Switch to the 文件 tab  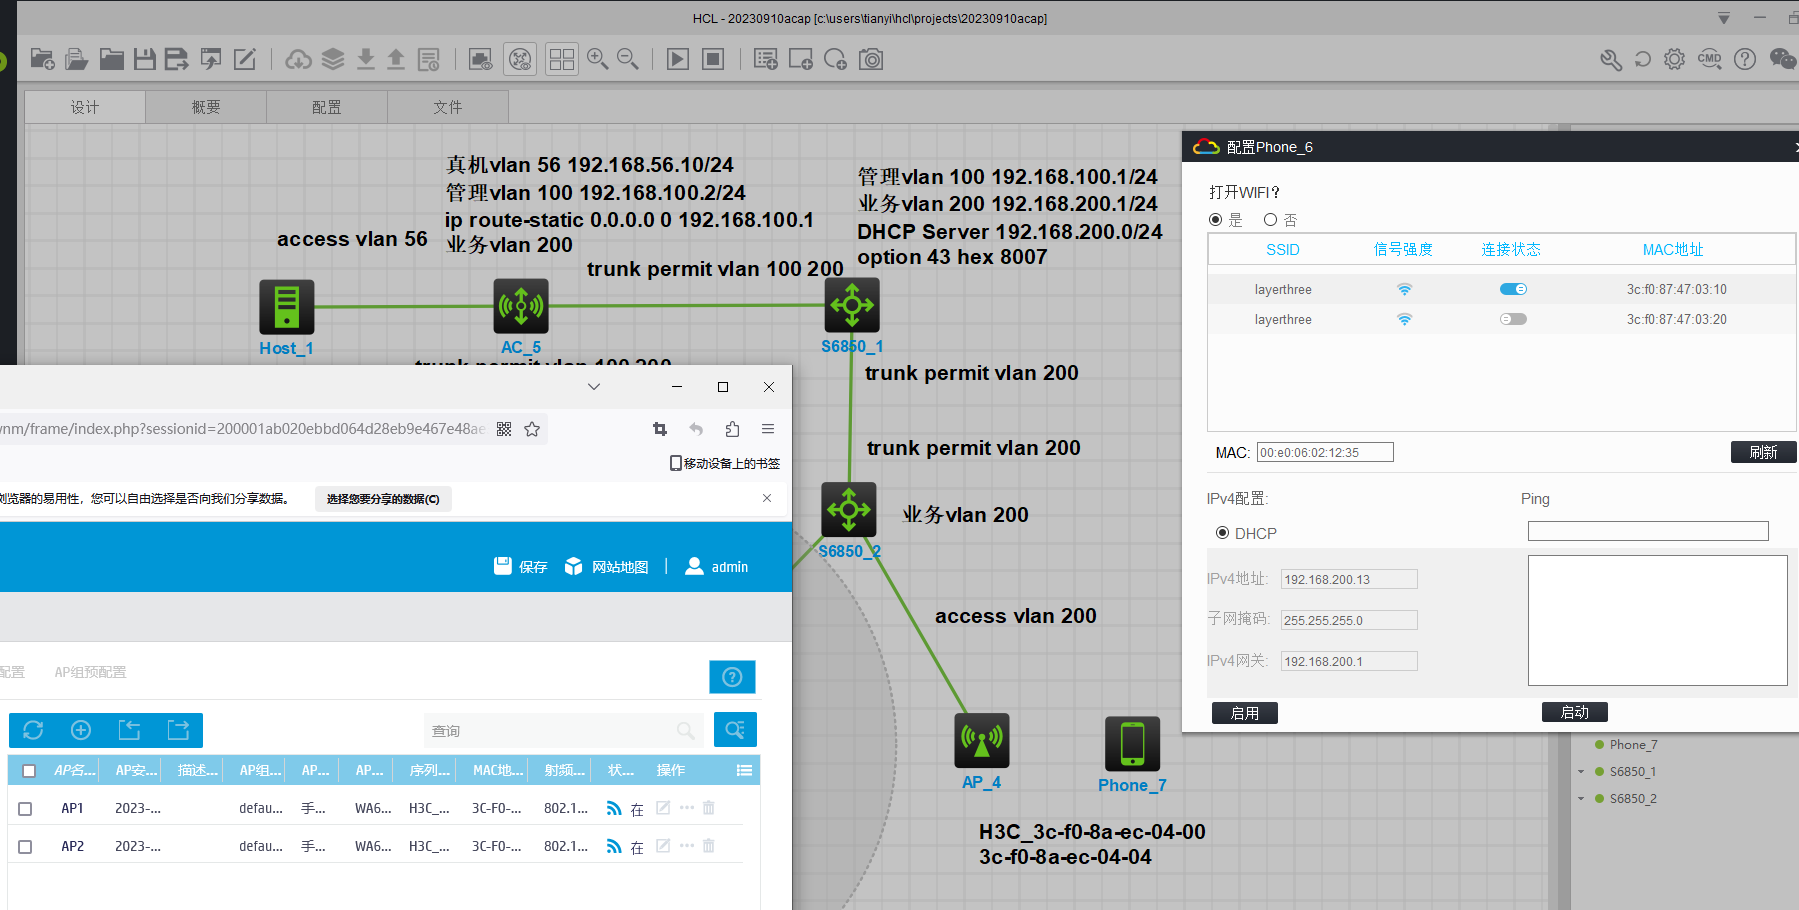tap(448, 107)
